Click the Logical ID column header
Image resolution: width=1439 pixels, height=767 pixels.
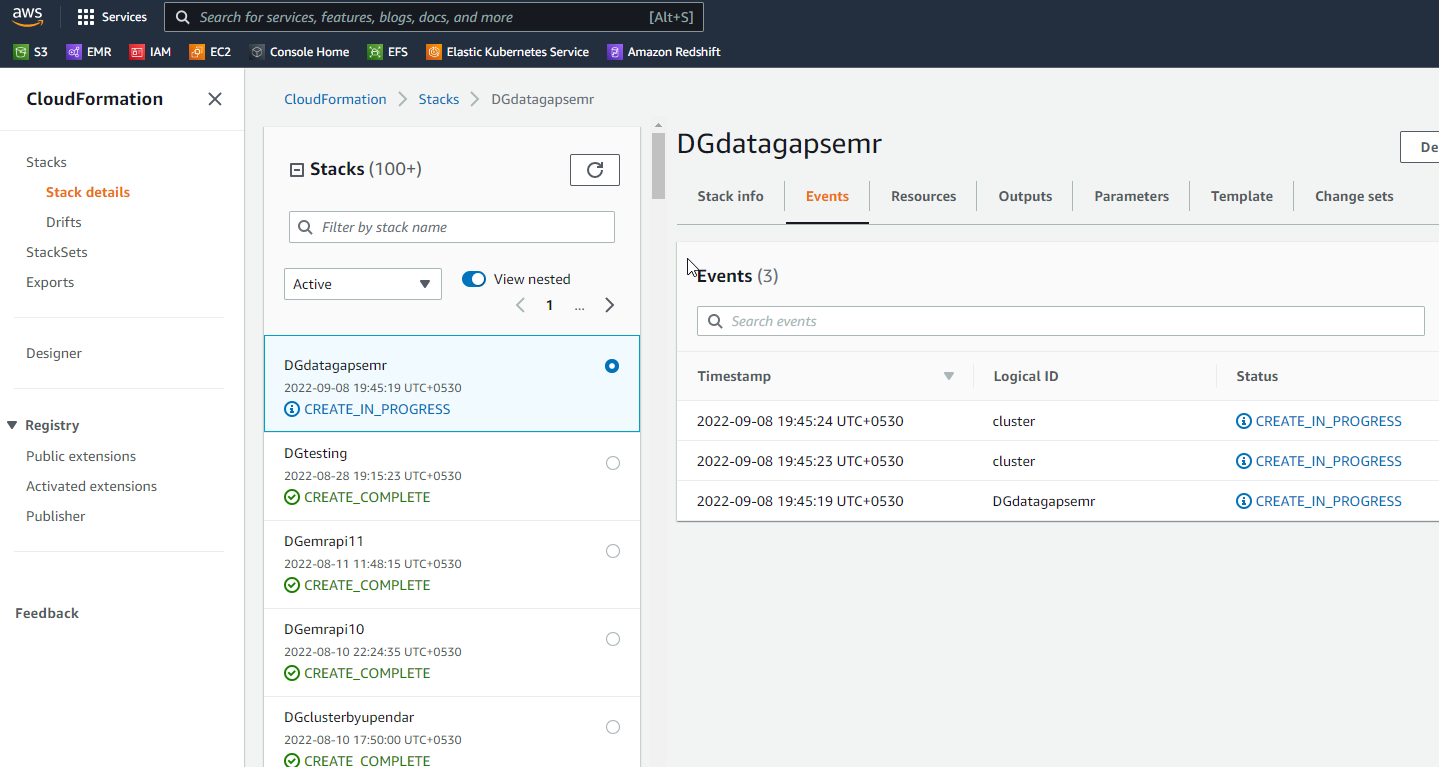(x=1026, y=376)
